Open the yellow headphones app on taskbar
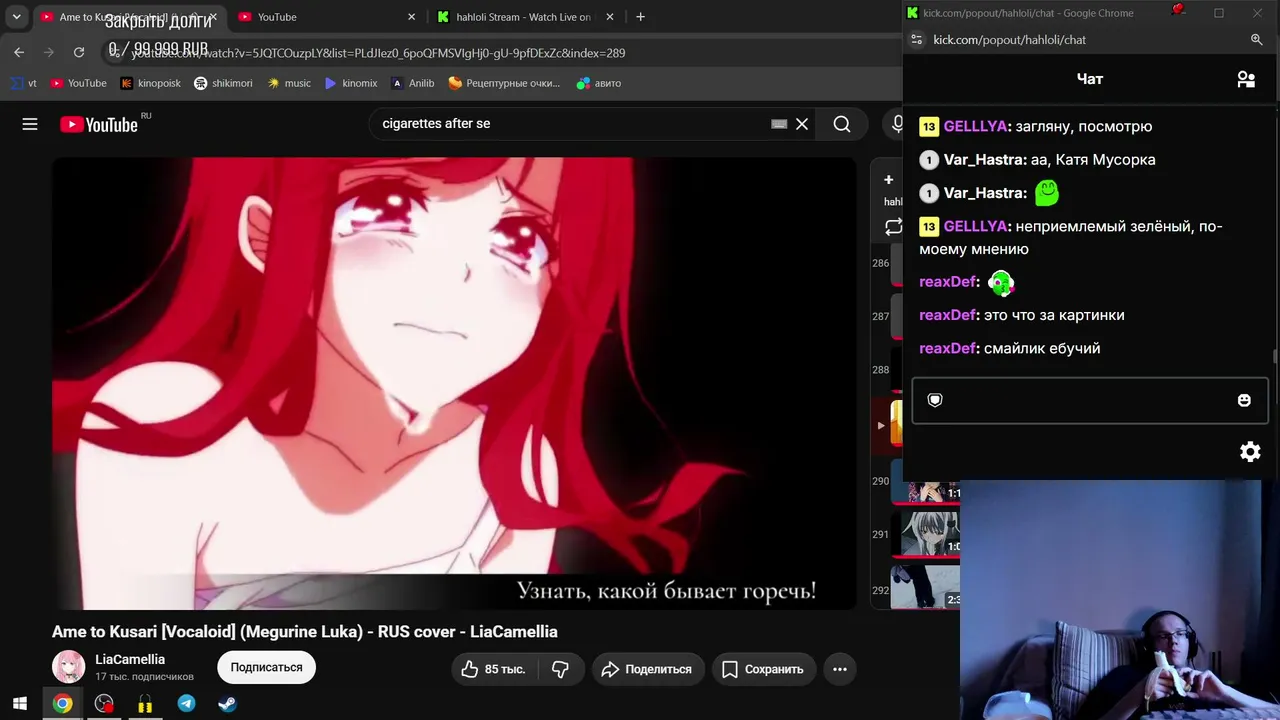Viewport: 1280px width, 720px height. tap(145, 704)
